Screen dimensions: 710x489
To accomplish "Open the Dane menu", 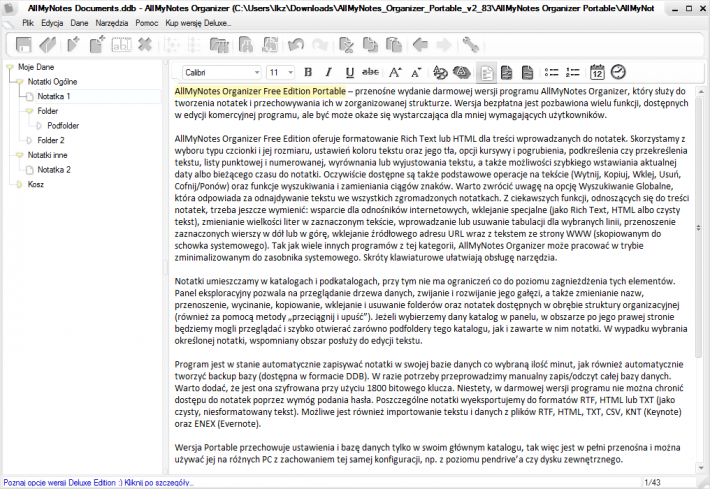I will 79,23.
